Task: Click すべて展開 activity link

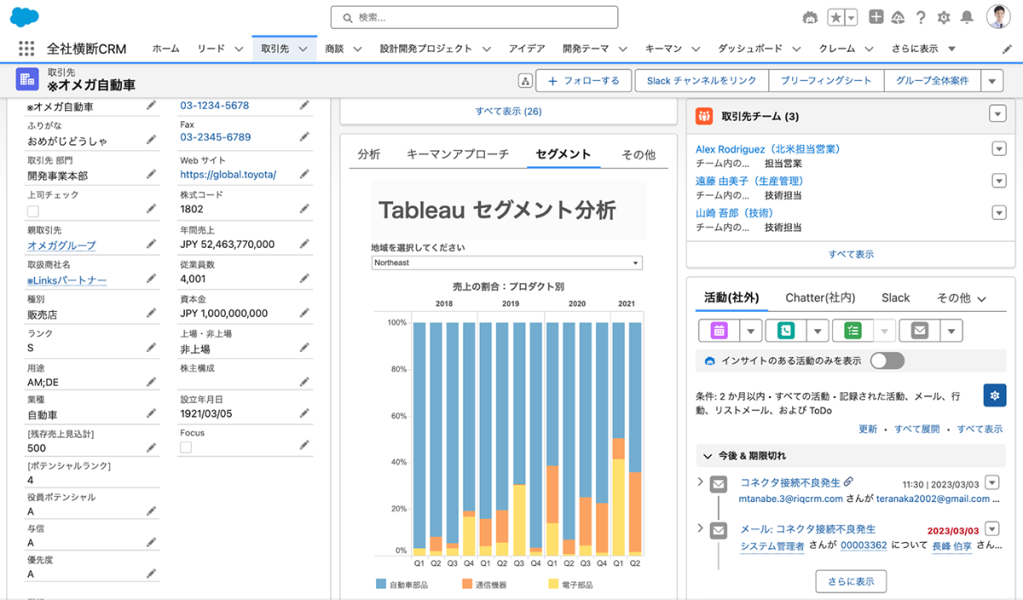Action: [917, 429]
